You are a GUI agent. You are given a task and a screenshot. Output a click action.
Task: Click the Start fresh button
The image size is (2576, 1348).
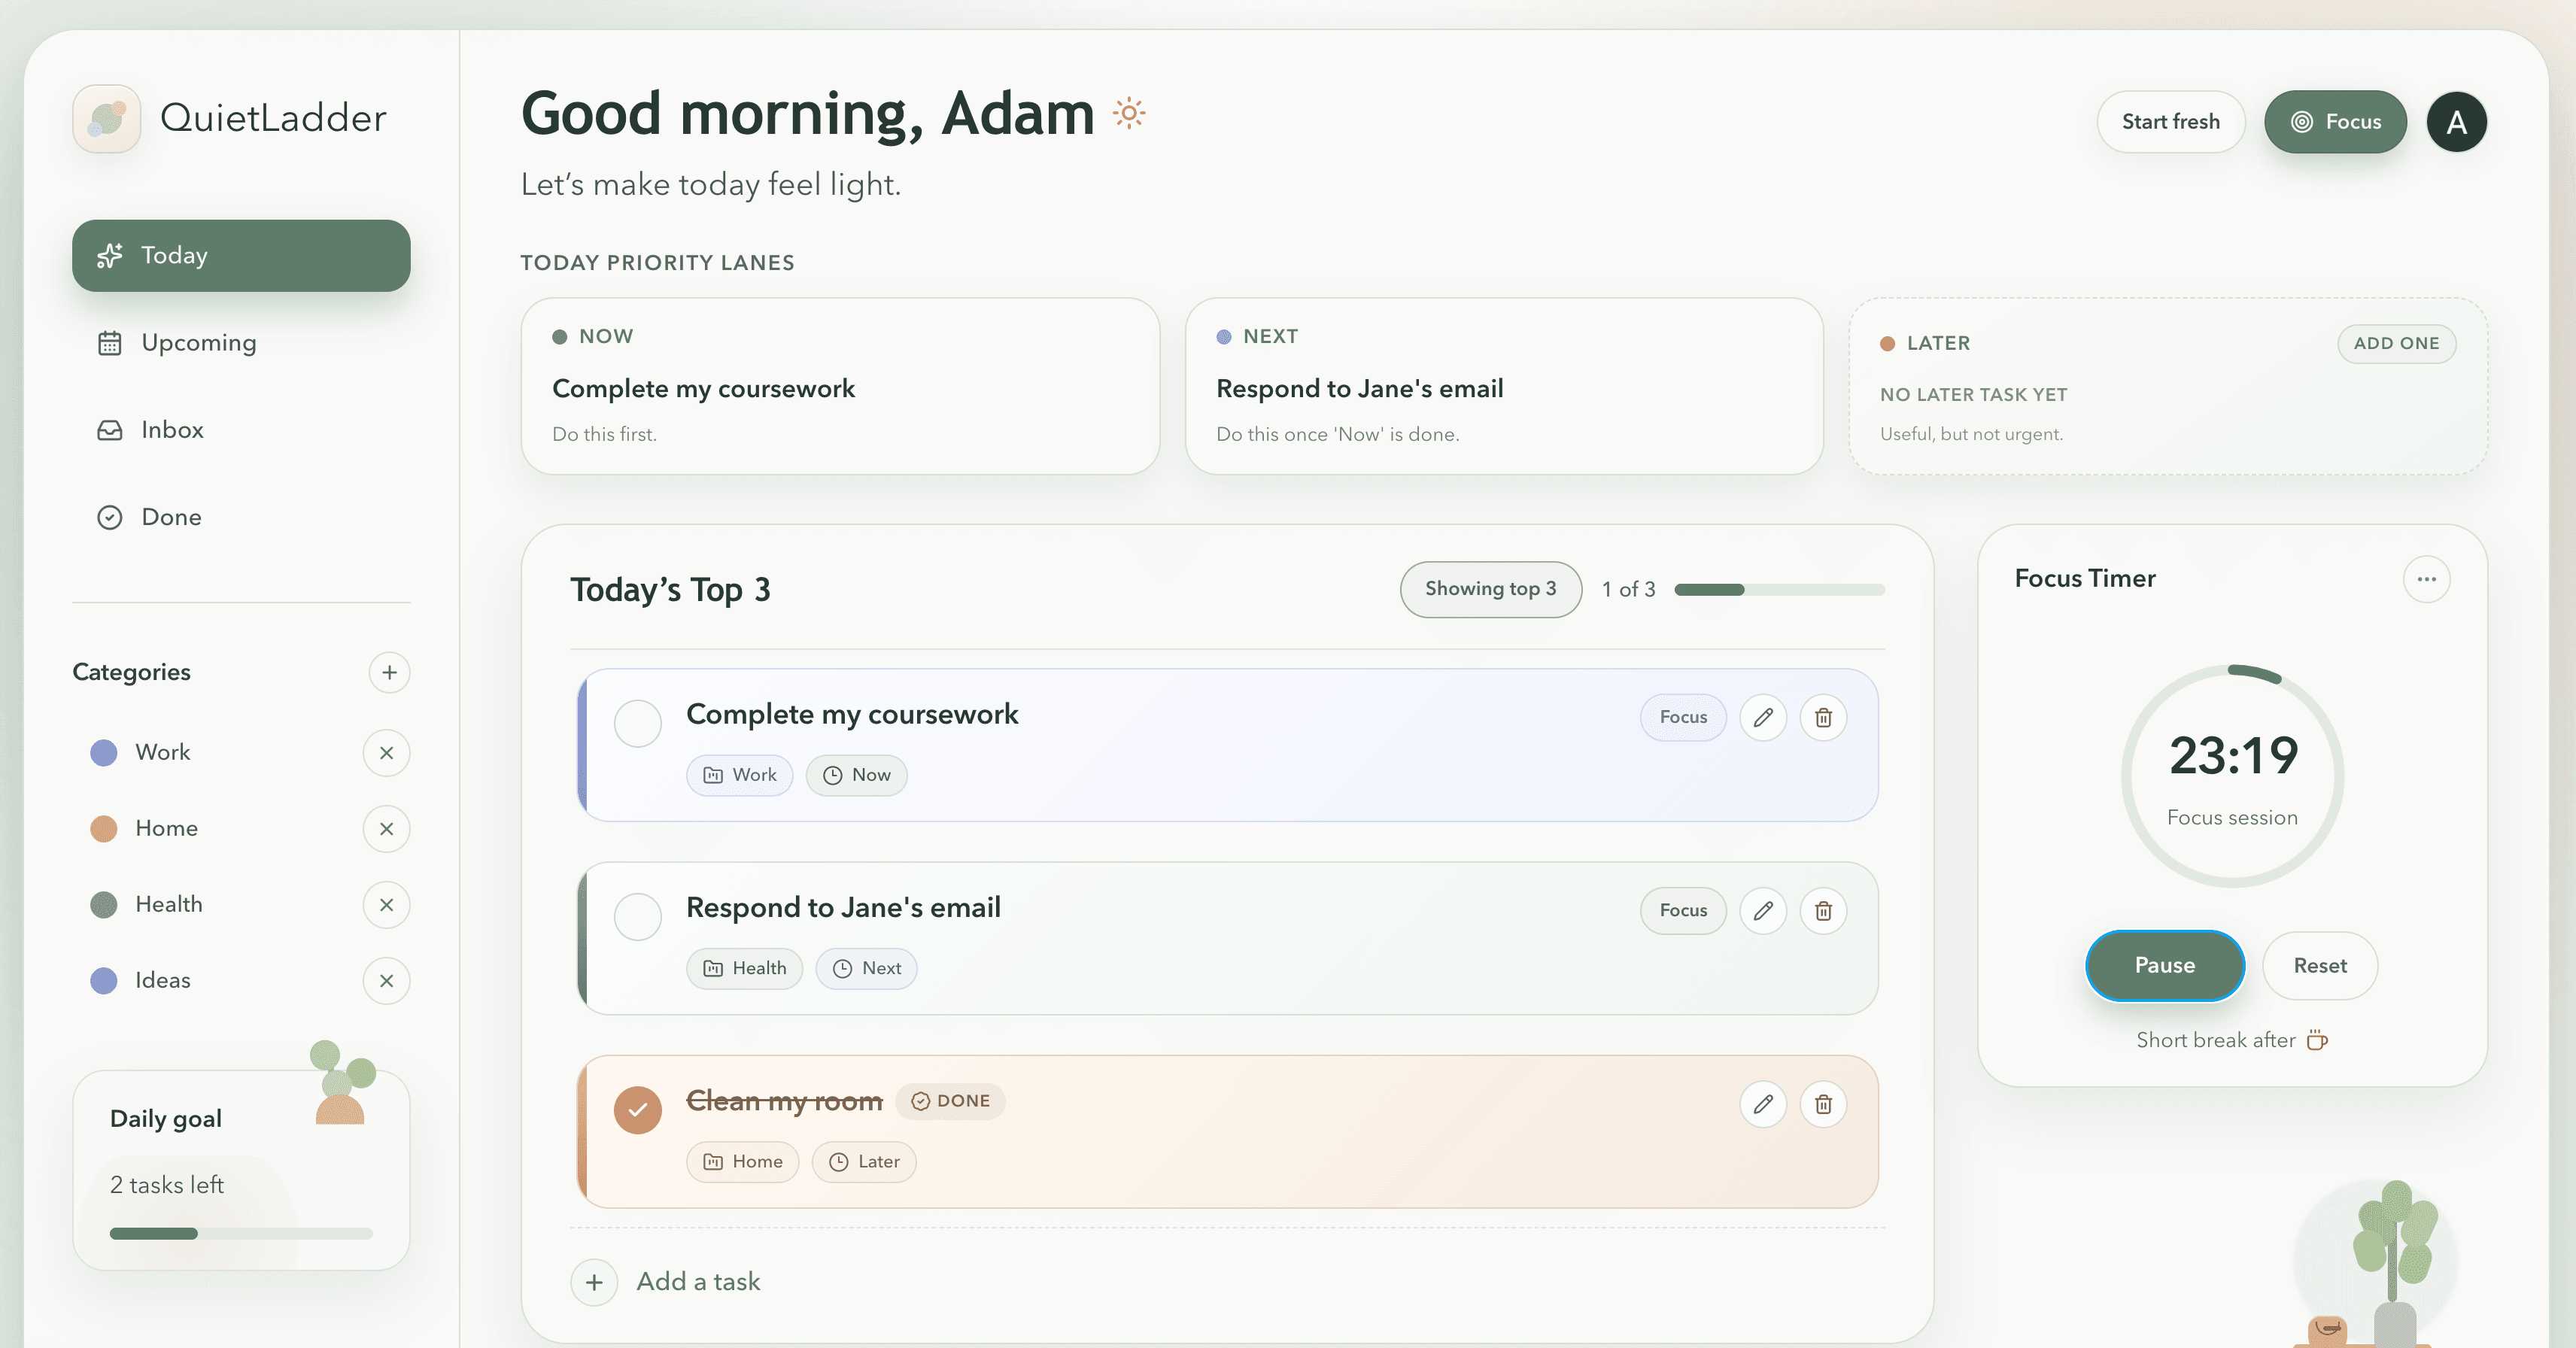tap(2170, 121)
